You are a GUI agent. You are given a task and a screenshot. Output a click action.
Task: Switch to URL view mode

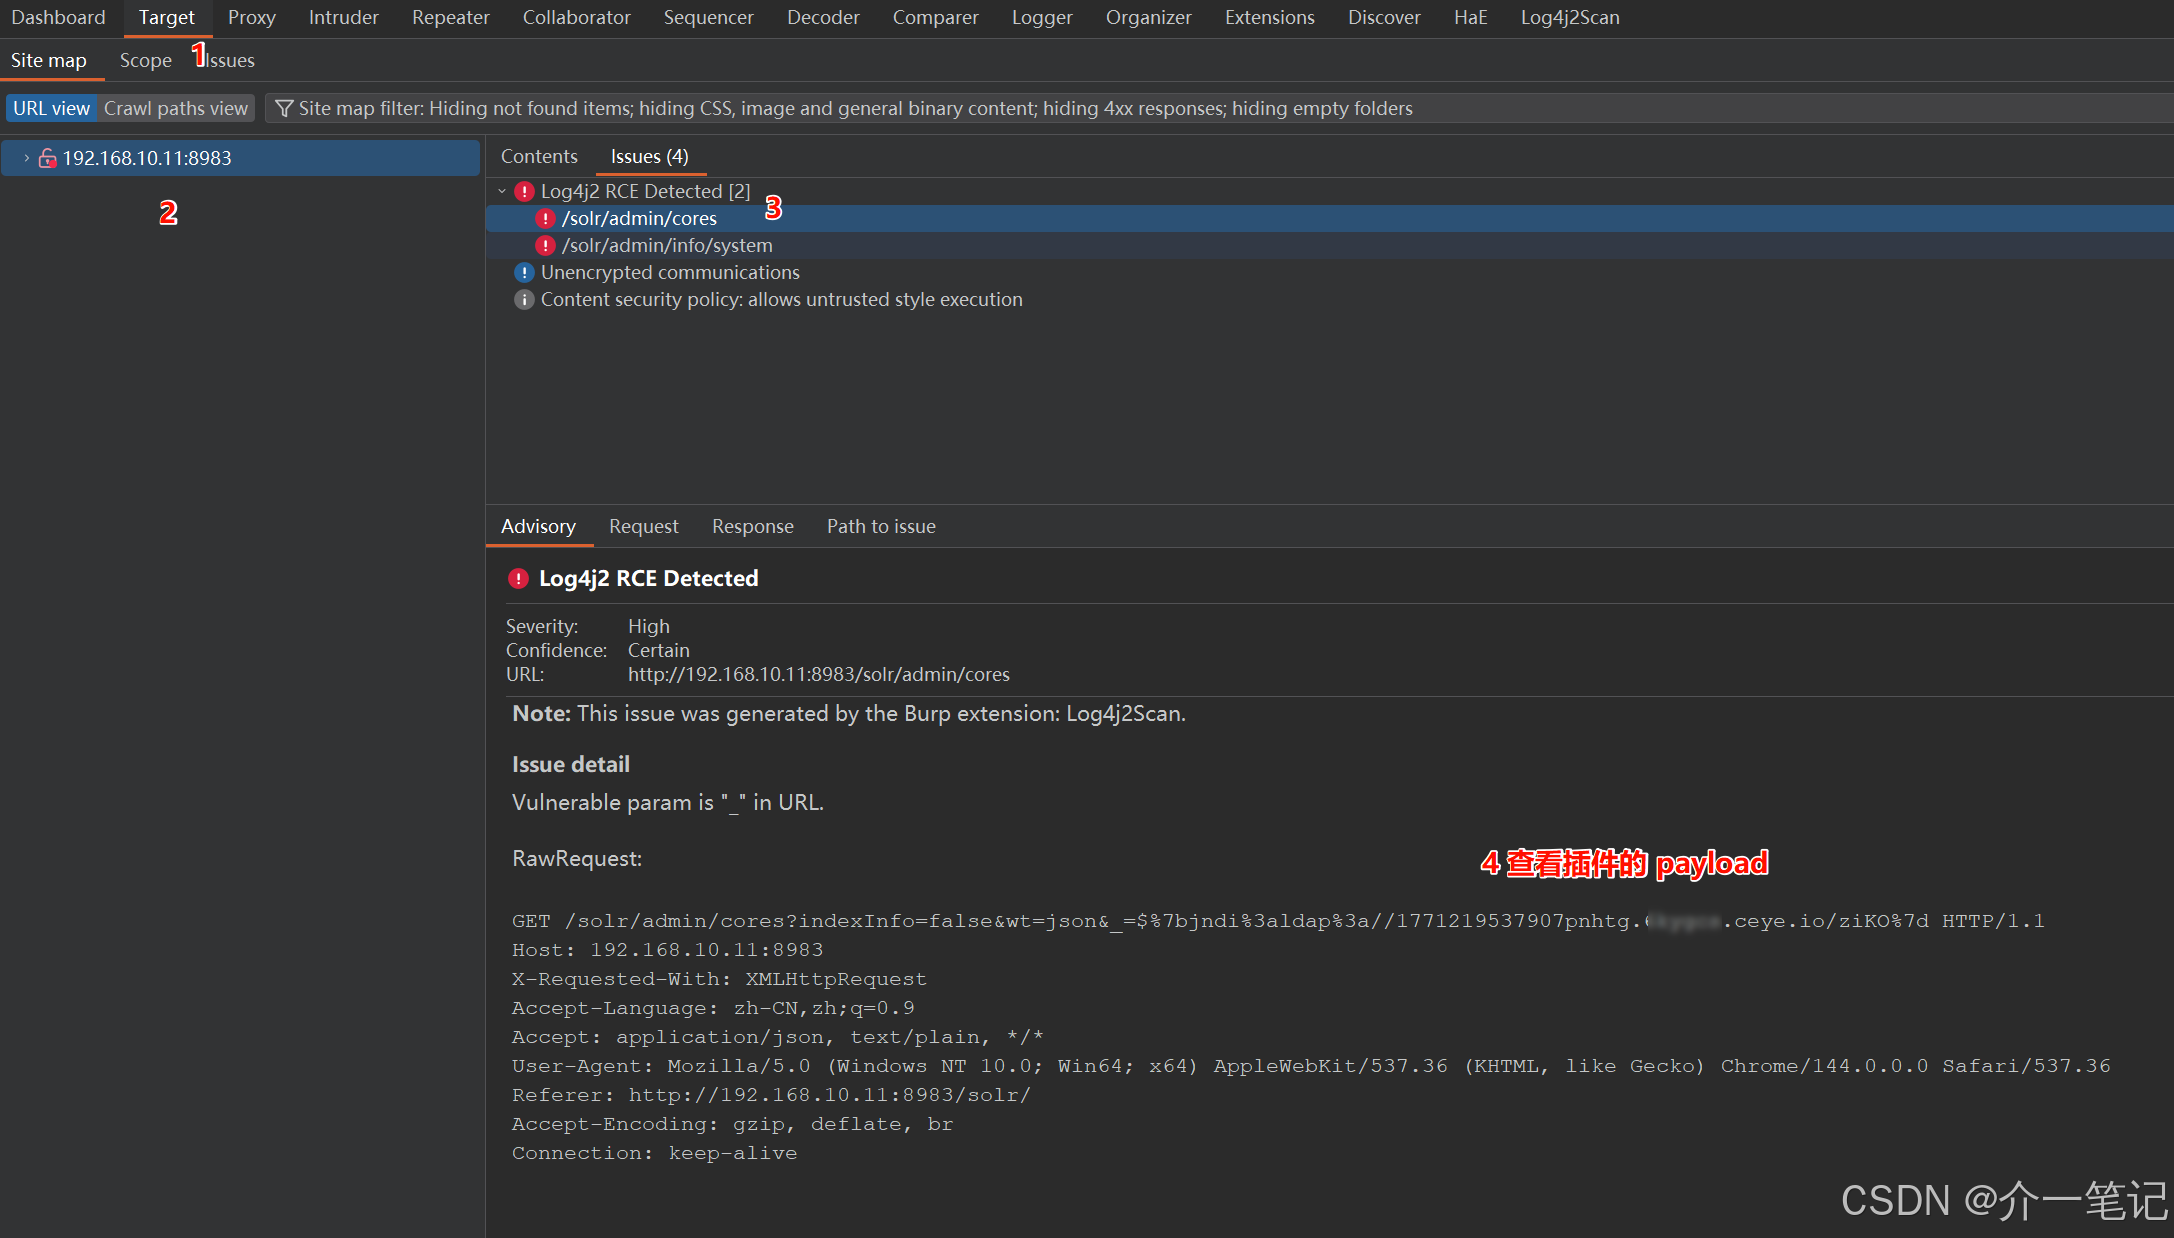pos(51,108)
